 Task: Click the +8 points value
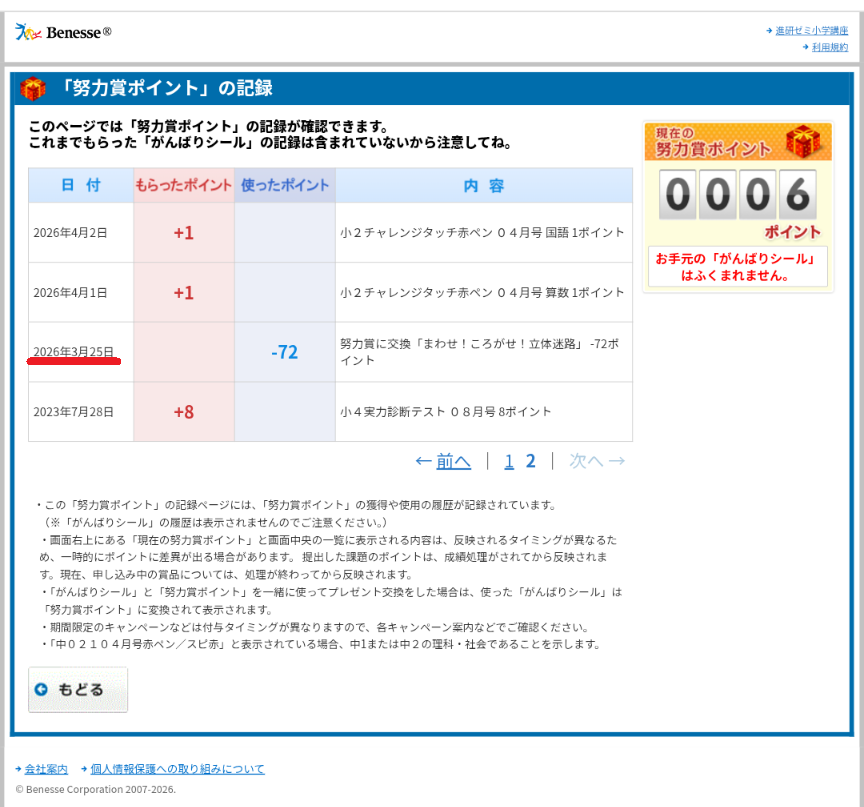(x=183, y=412)
